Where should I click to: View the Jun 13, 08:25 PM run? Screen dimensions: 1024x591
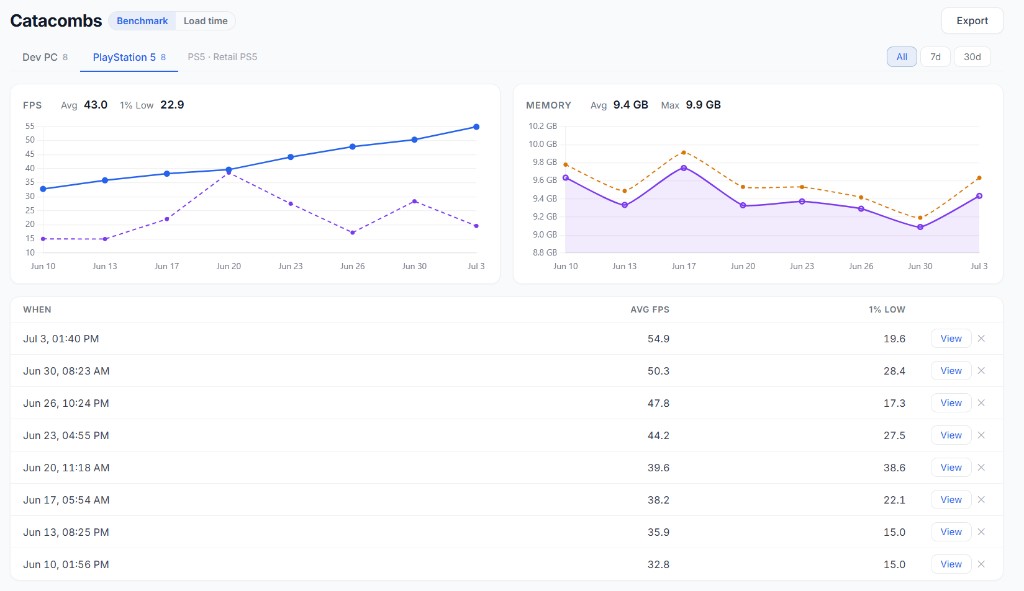[x=951, y=532]
